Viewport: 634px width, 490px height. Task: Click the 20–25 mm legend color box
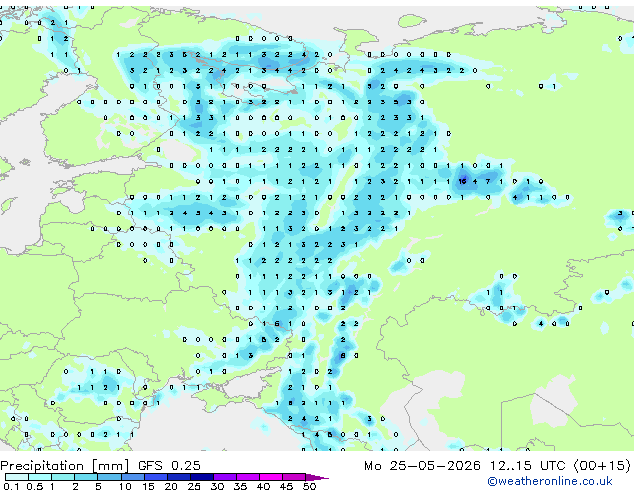click(178, 477)
